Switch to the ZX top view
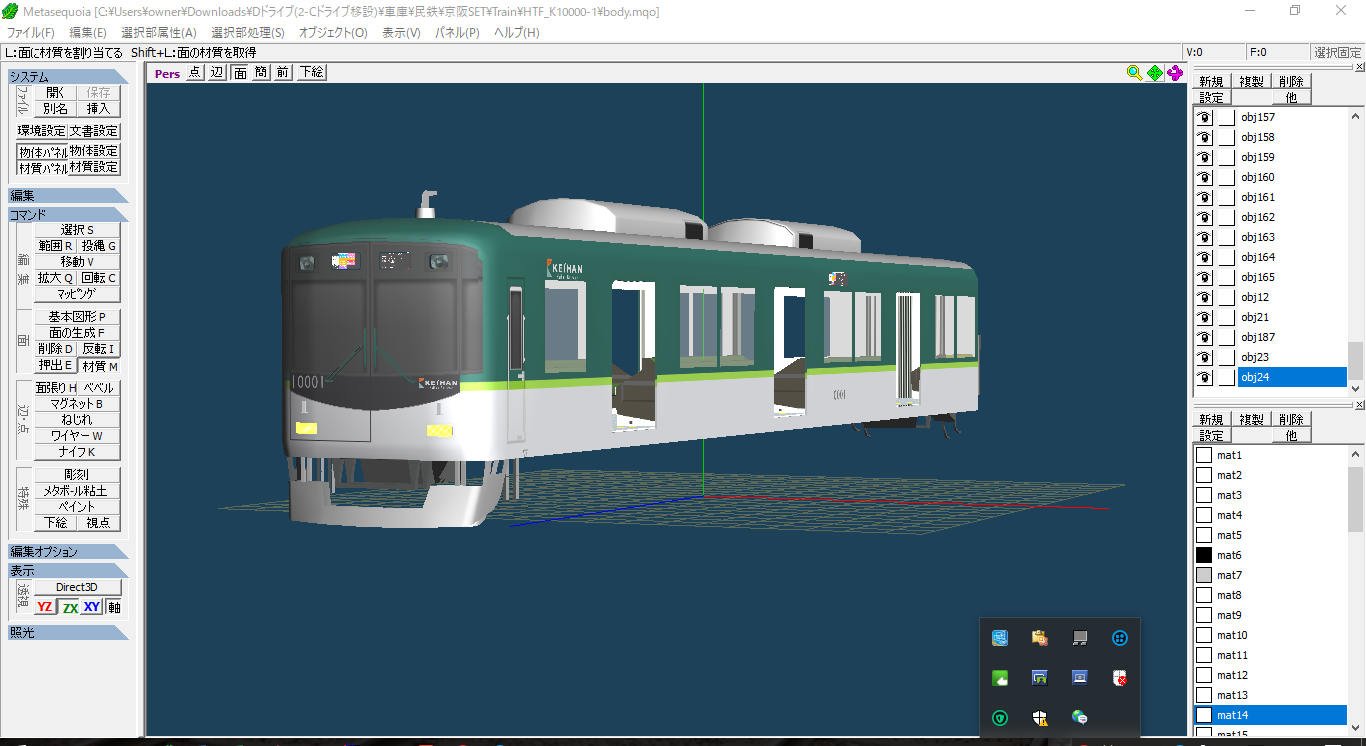This screenshot has width=1366, height=746. click(69, 607)
